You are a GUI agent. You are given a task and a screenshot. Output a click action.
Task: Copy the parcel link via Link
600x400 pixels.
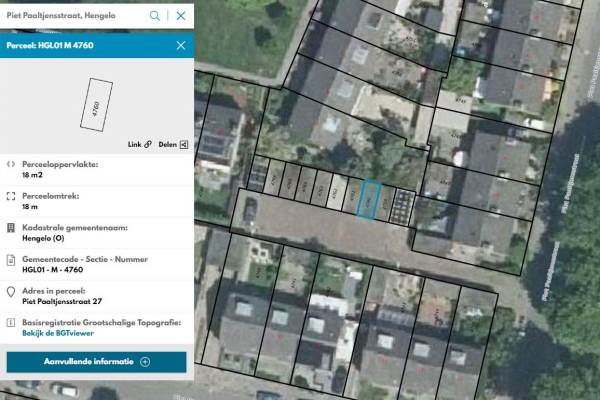[134, 145]
